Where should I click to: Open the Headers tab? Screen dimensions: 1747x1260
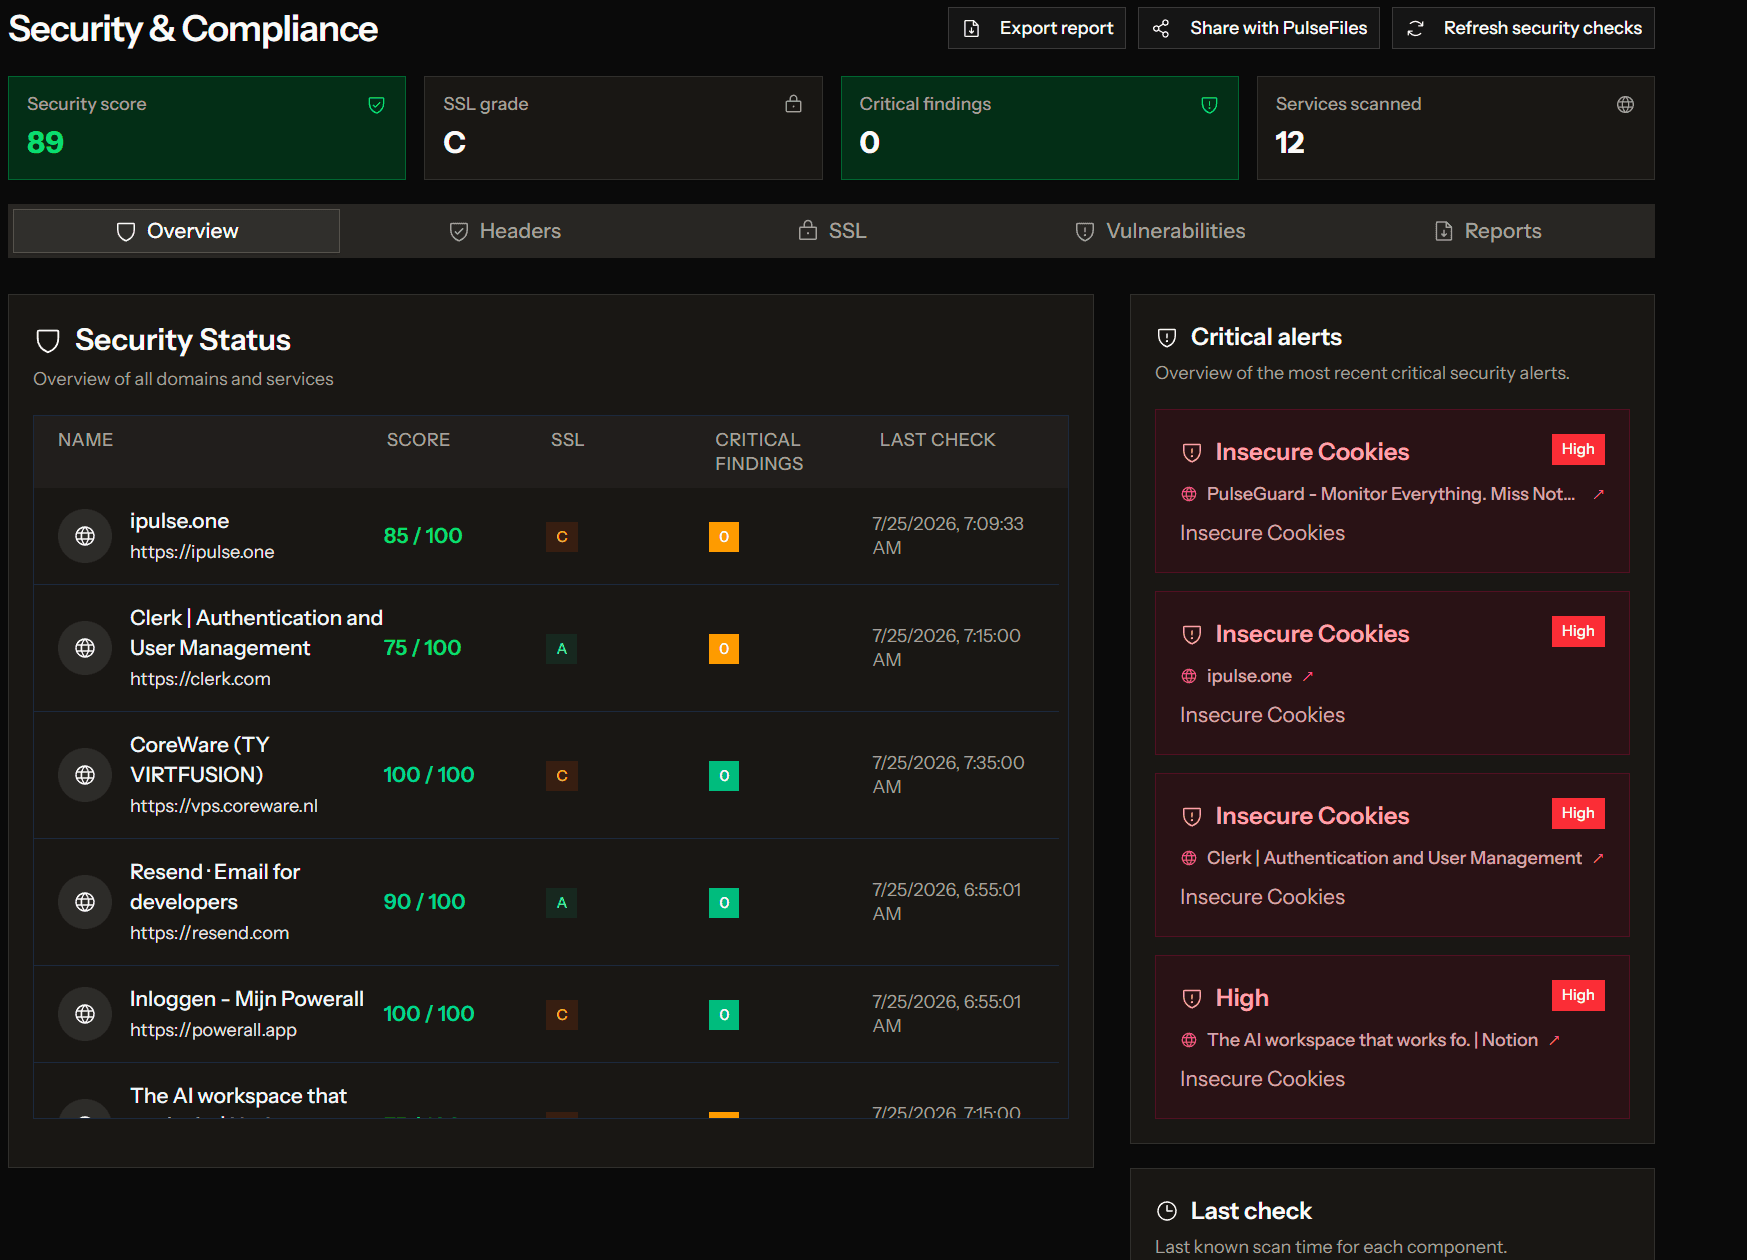click(504, 231)
